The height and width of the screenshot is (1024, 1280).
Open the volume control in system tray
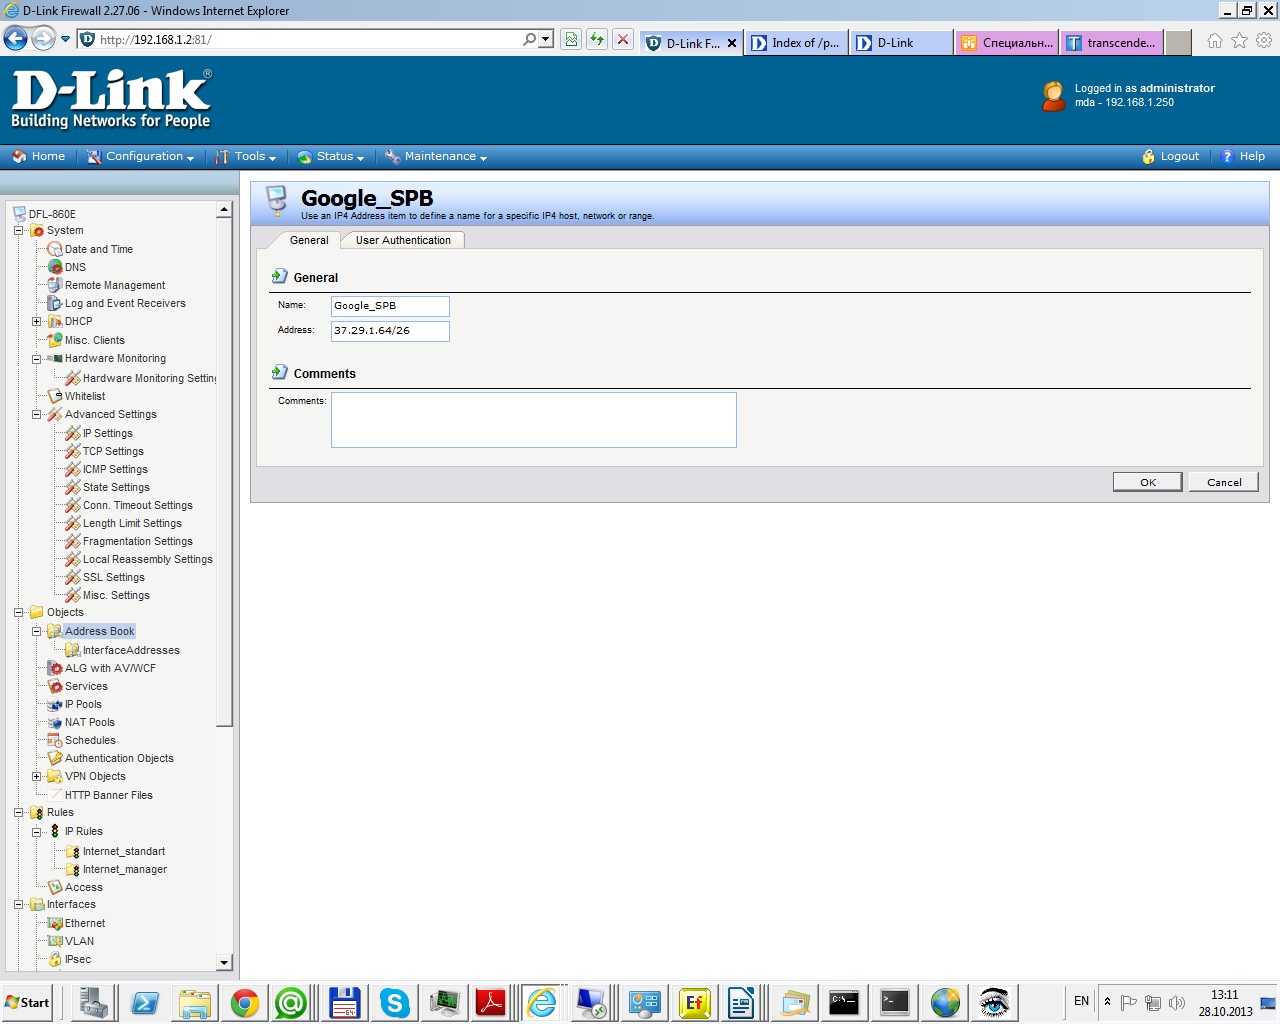click(1176, 1002)
